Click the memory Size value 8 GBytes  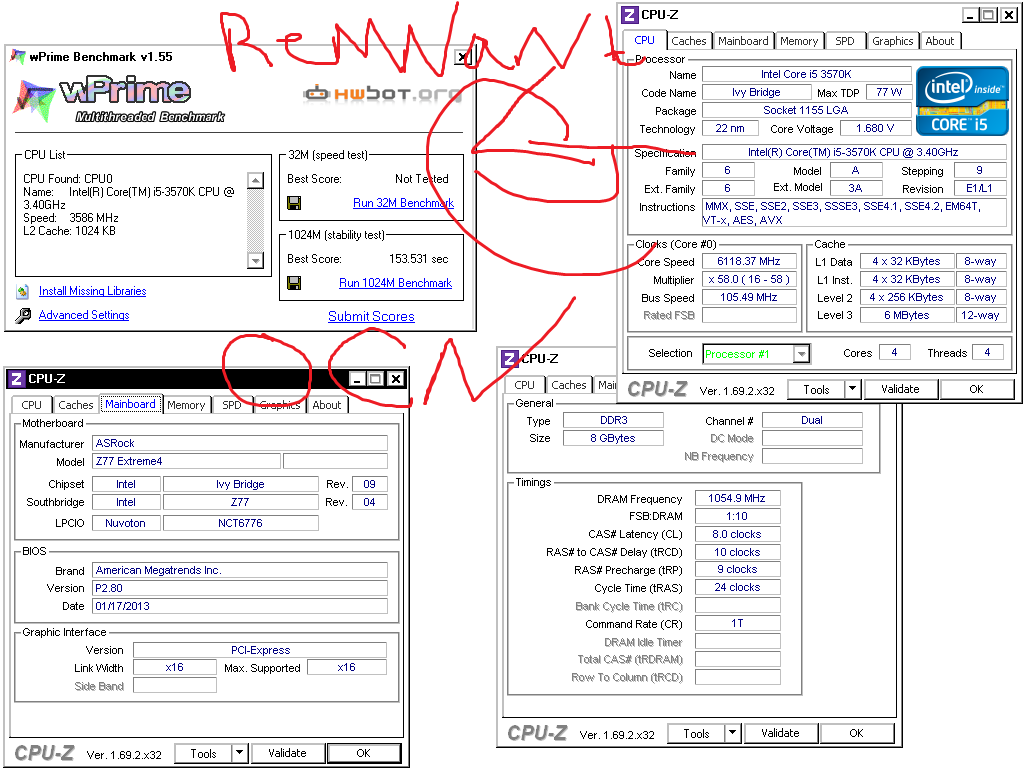pyautogui.click(x=613, y=438)
